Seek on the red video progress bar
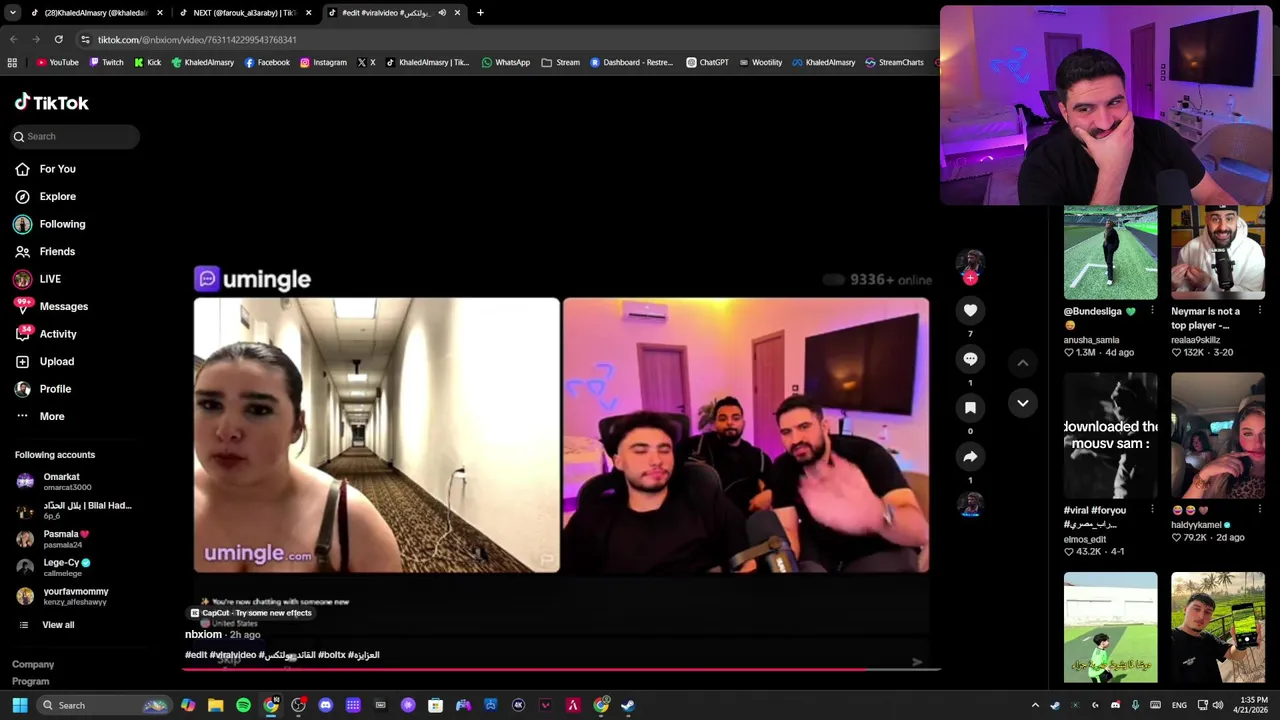Screen dimensions: 1280x720 pyautogui.click(x=560, y=669)
